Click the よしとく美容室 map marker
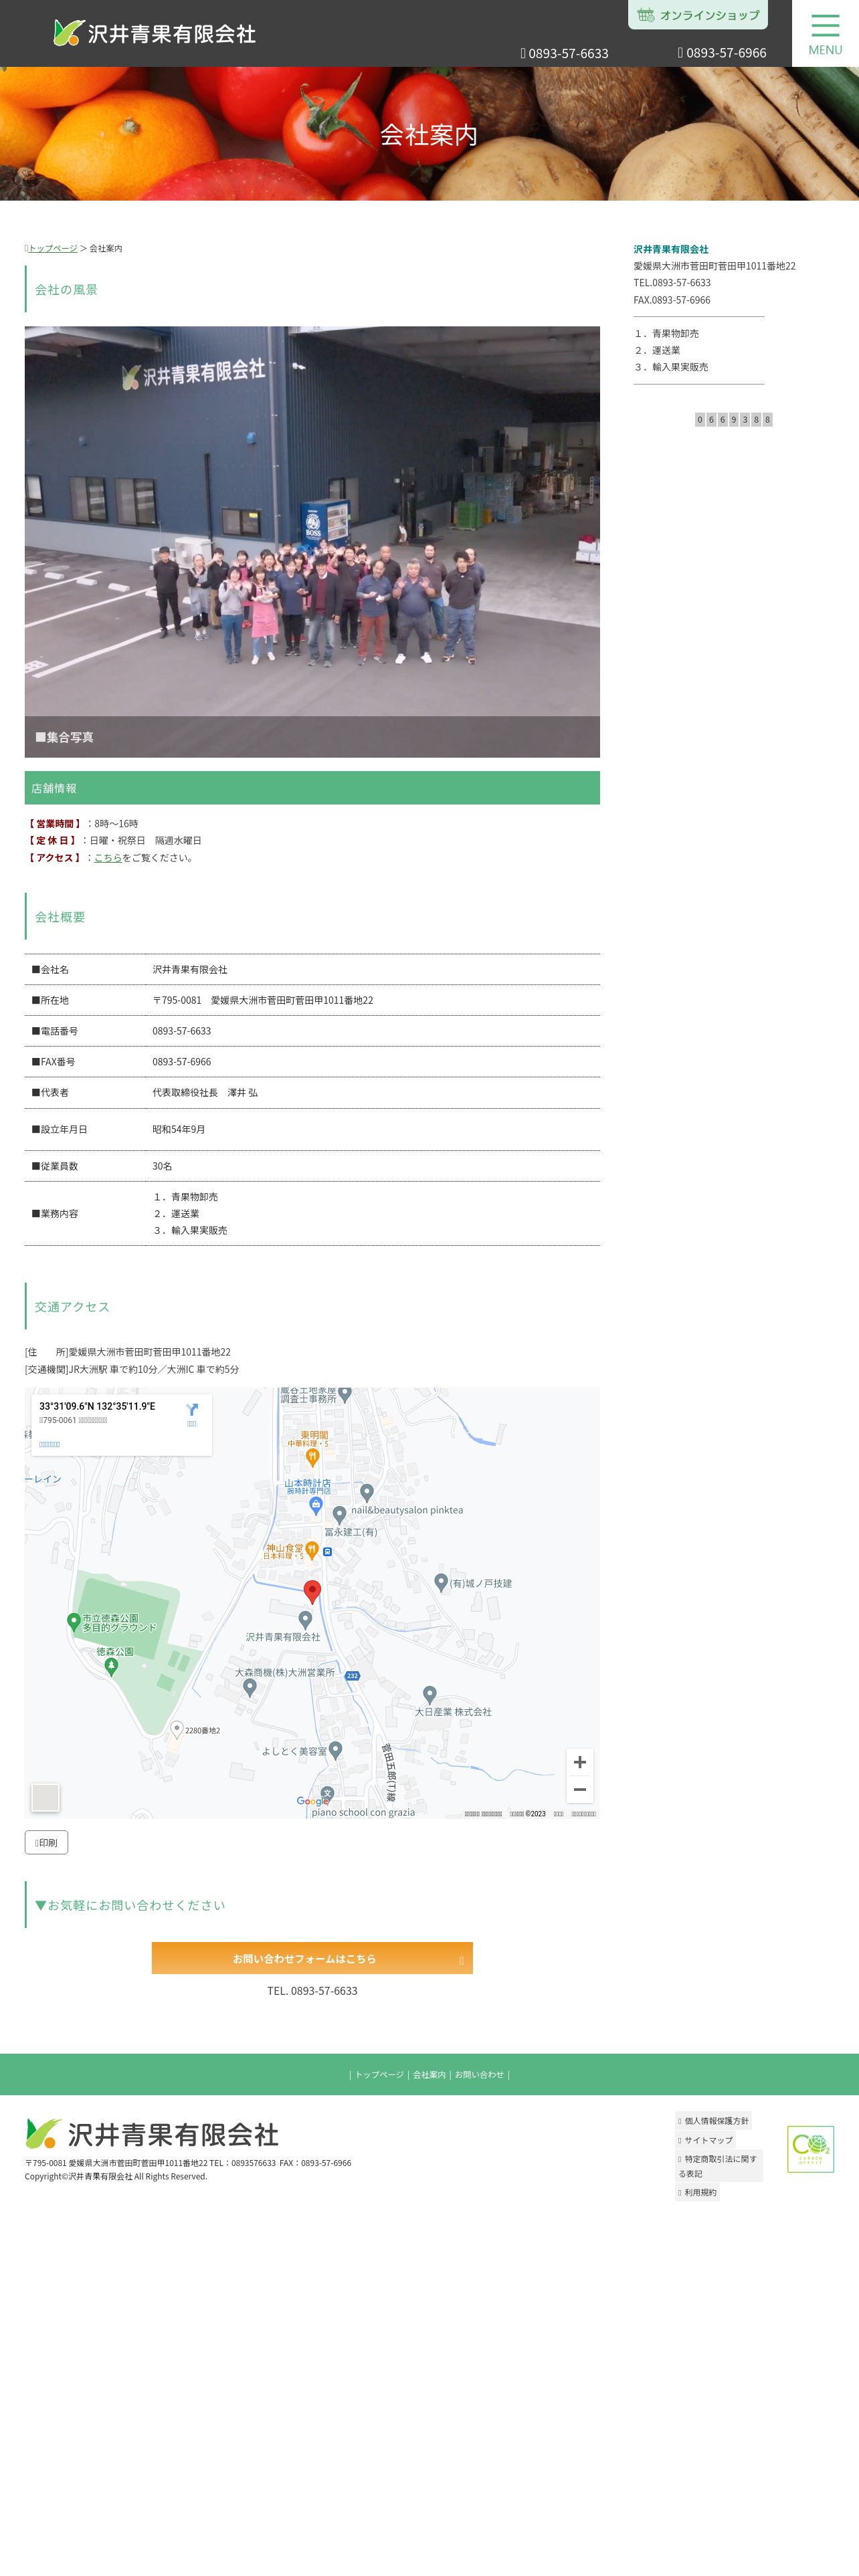This screenshot has height=2576, width=859. coord(336,1750)
